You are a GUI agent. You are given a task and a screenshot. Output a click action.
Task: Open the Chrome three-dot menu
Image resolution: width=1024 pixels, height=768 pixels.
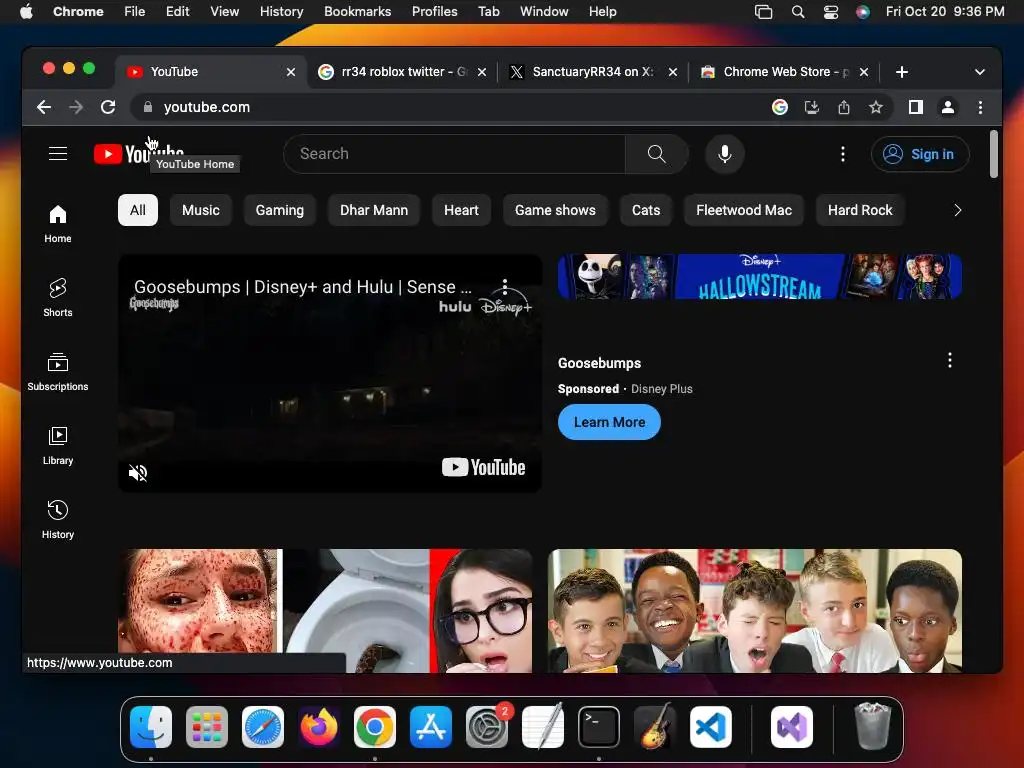980,107
